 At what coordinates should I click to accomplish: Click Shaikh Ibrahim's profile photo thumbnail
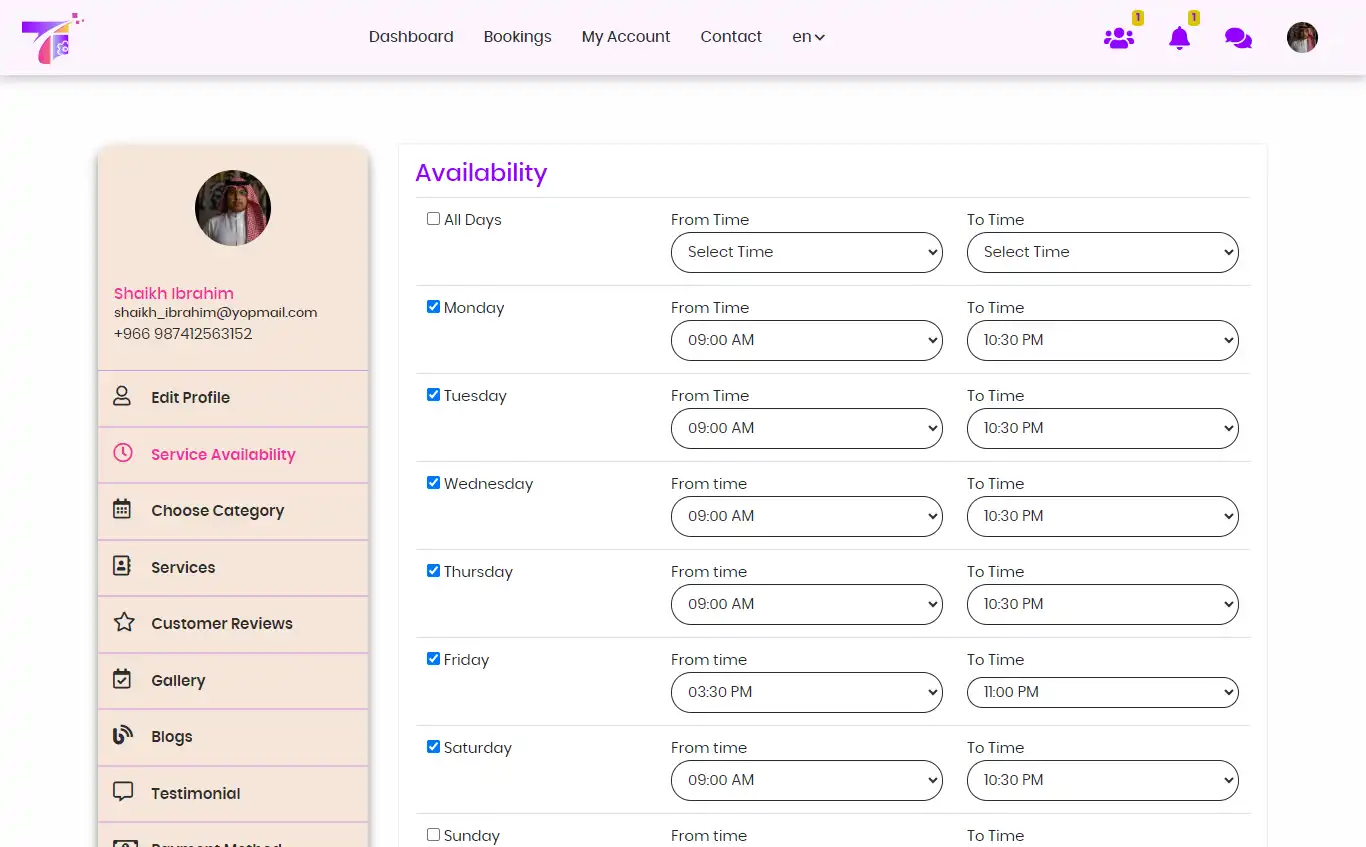[232, 207]
